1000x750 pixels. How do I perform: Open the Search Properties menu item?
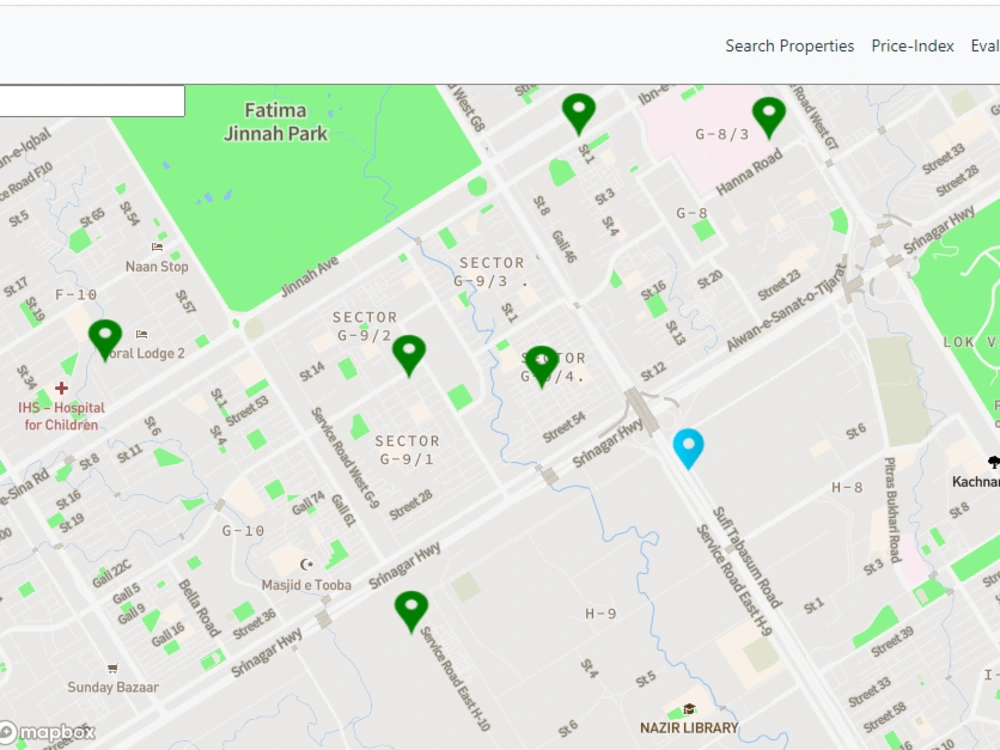click(789, 46)
